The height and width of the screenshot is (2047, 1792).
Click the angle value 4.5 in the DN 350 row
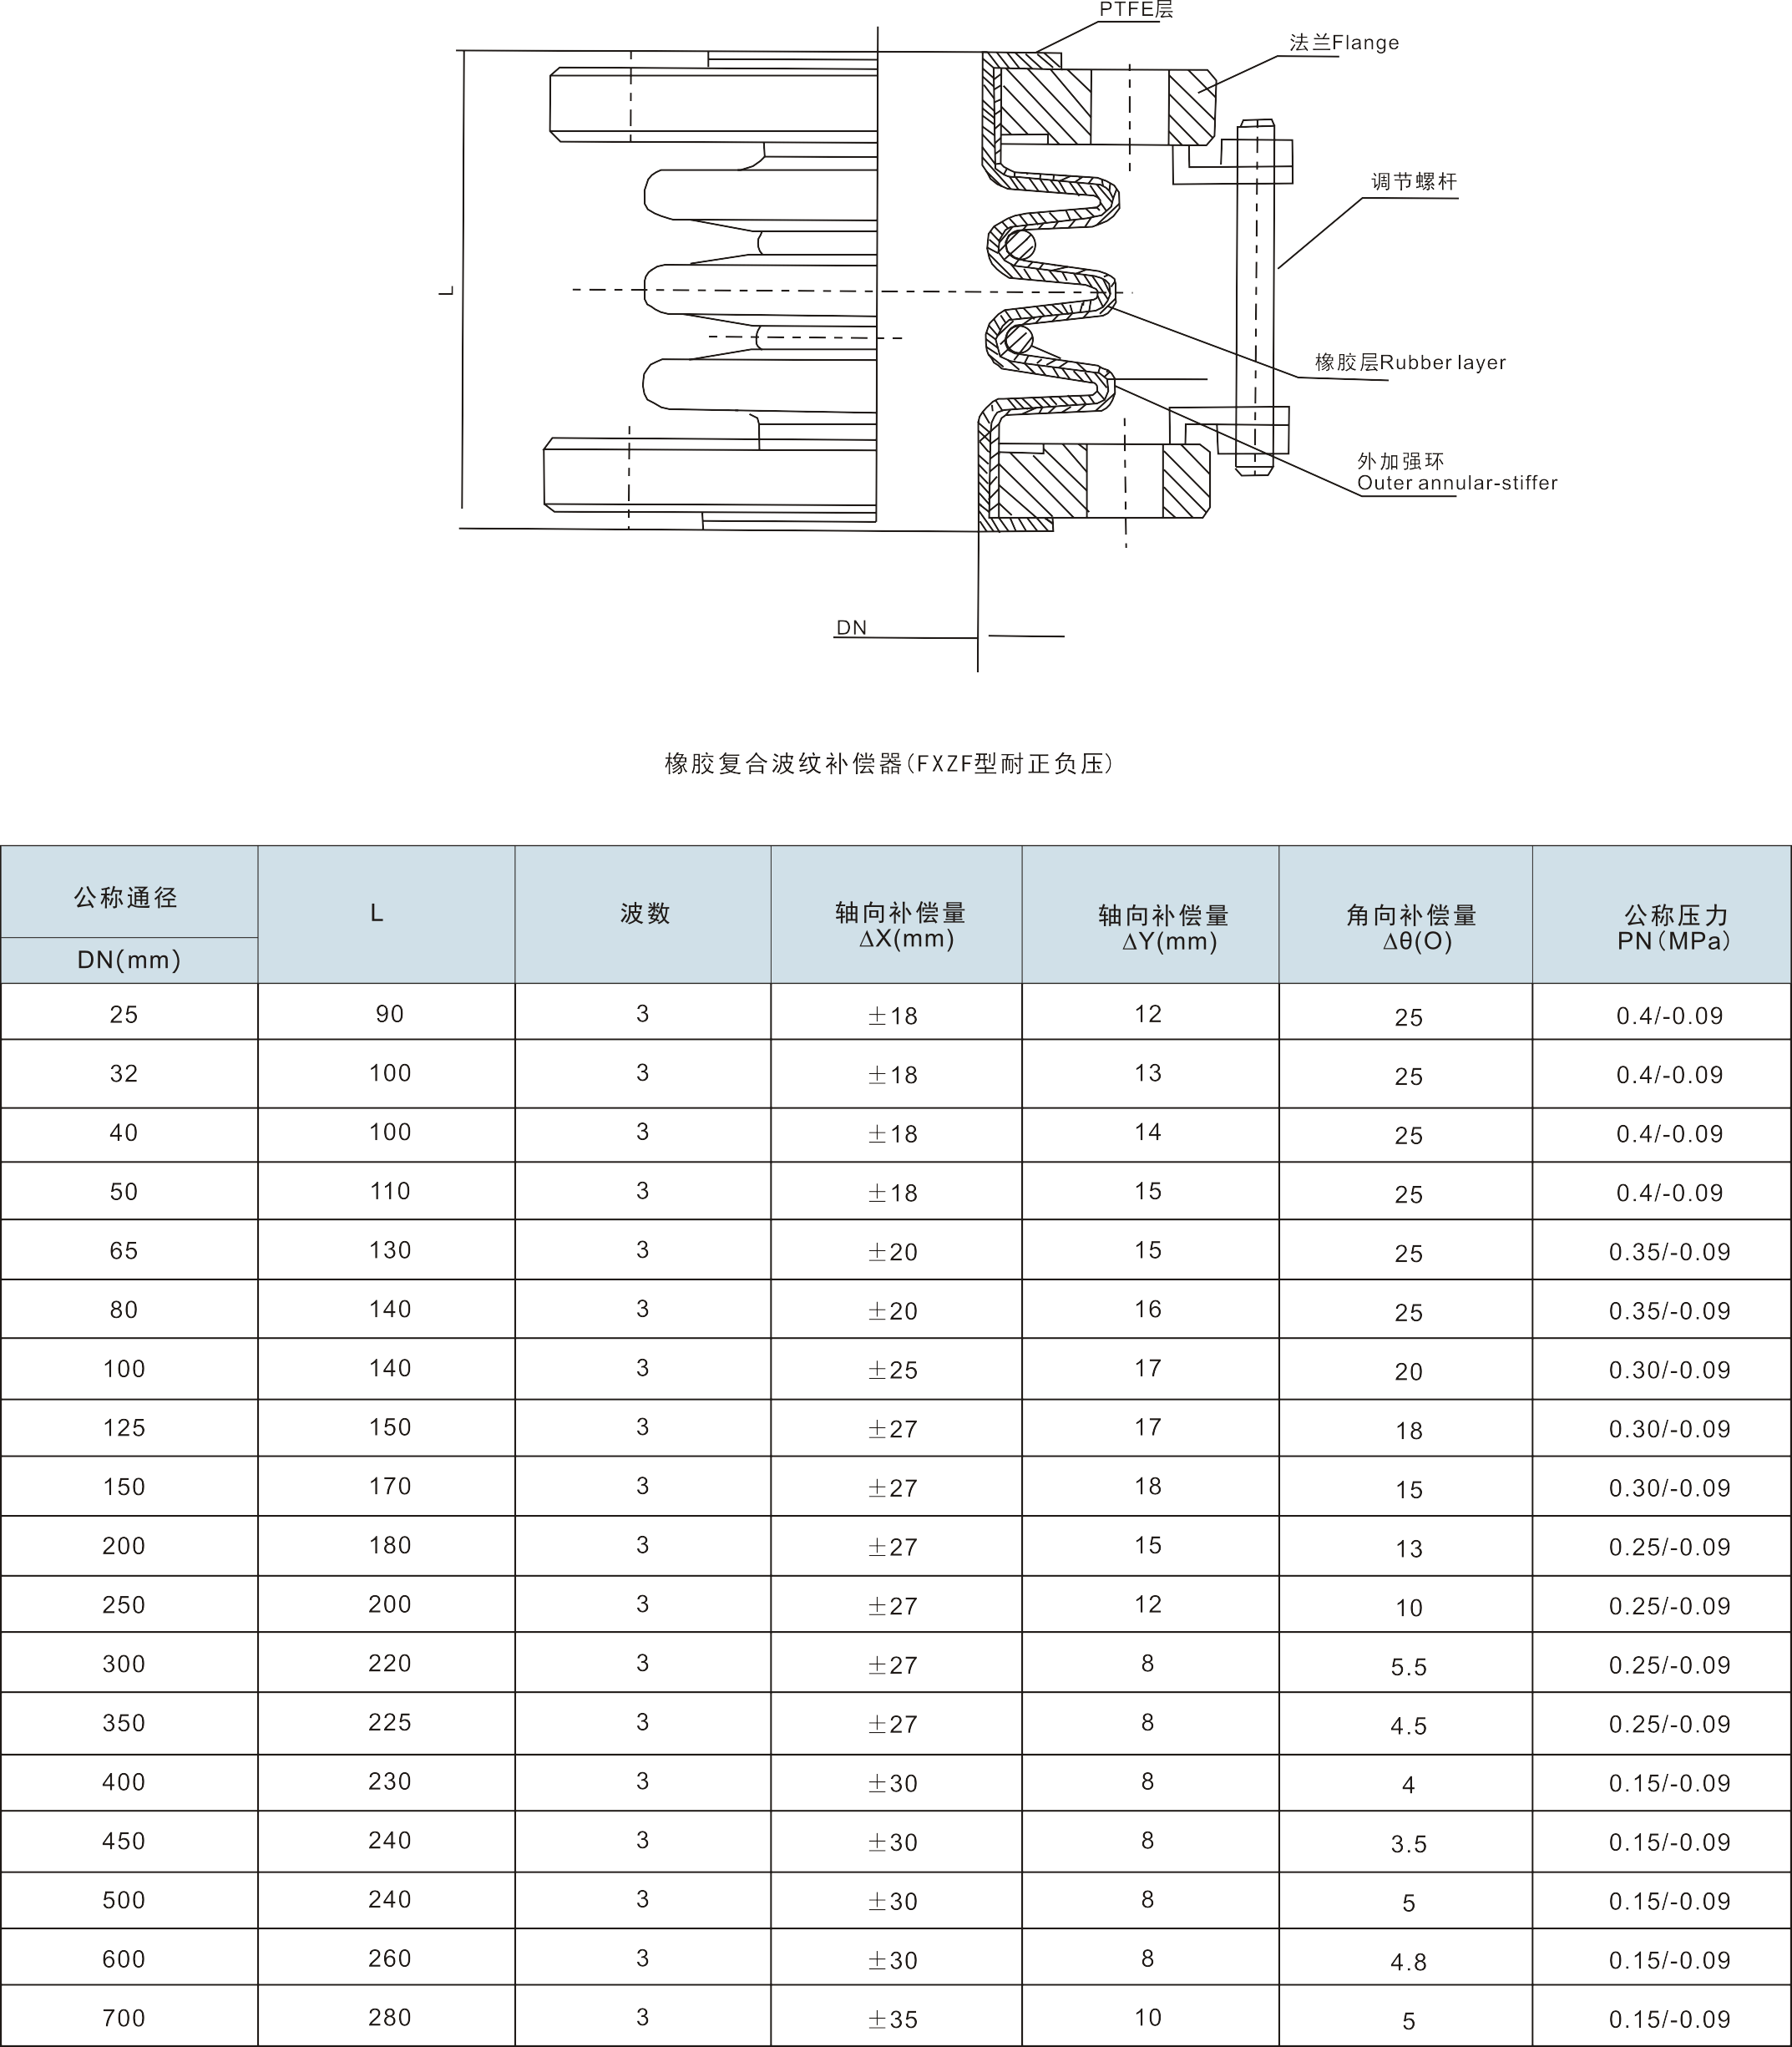(1409, 1726)
